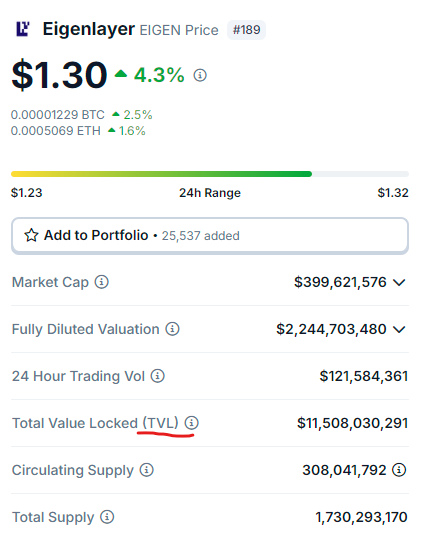Click the 0.0005069 ETH price text
Image resolution: width=423 pixels, height=534 pixels.
[56, 131]
